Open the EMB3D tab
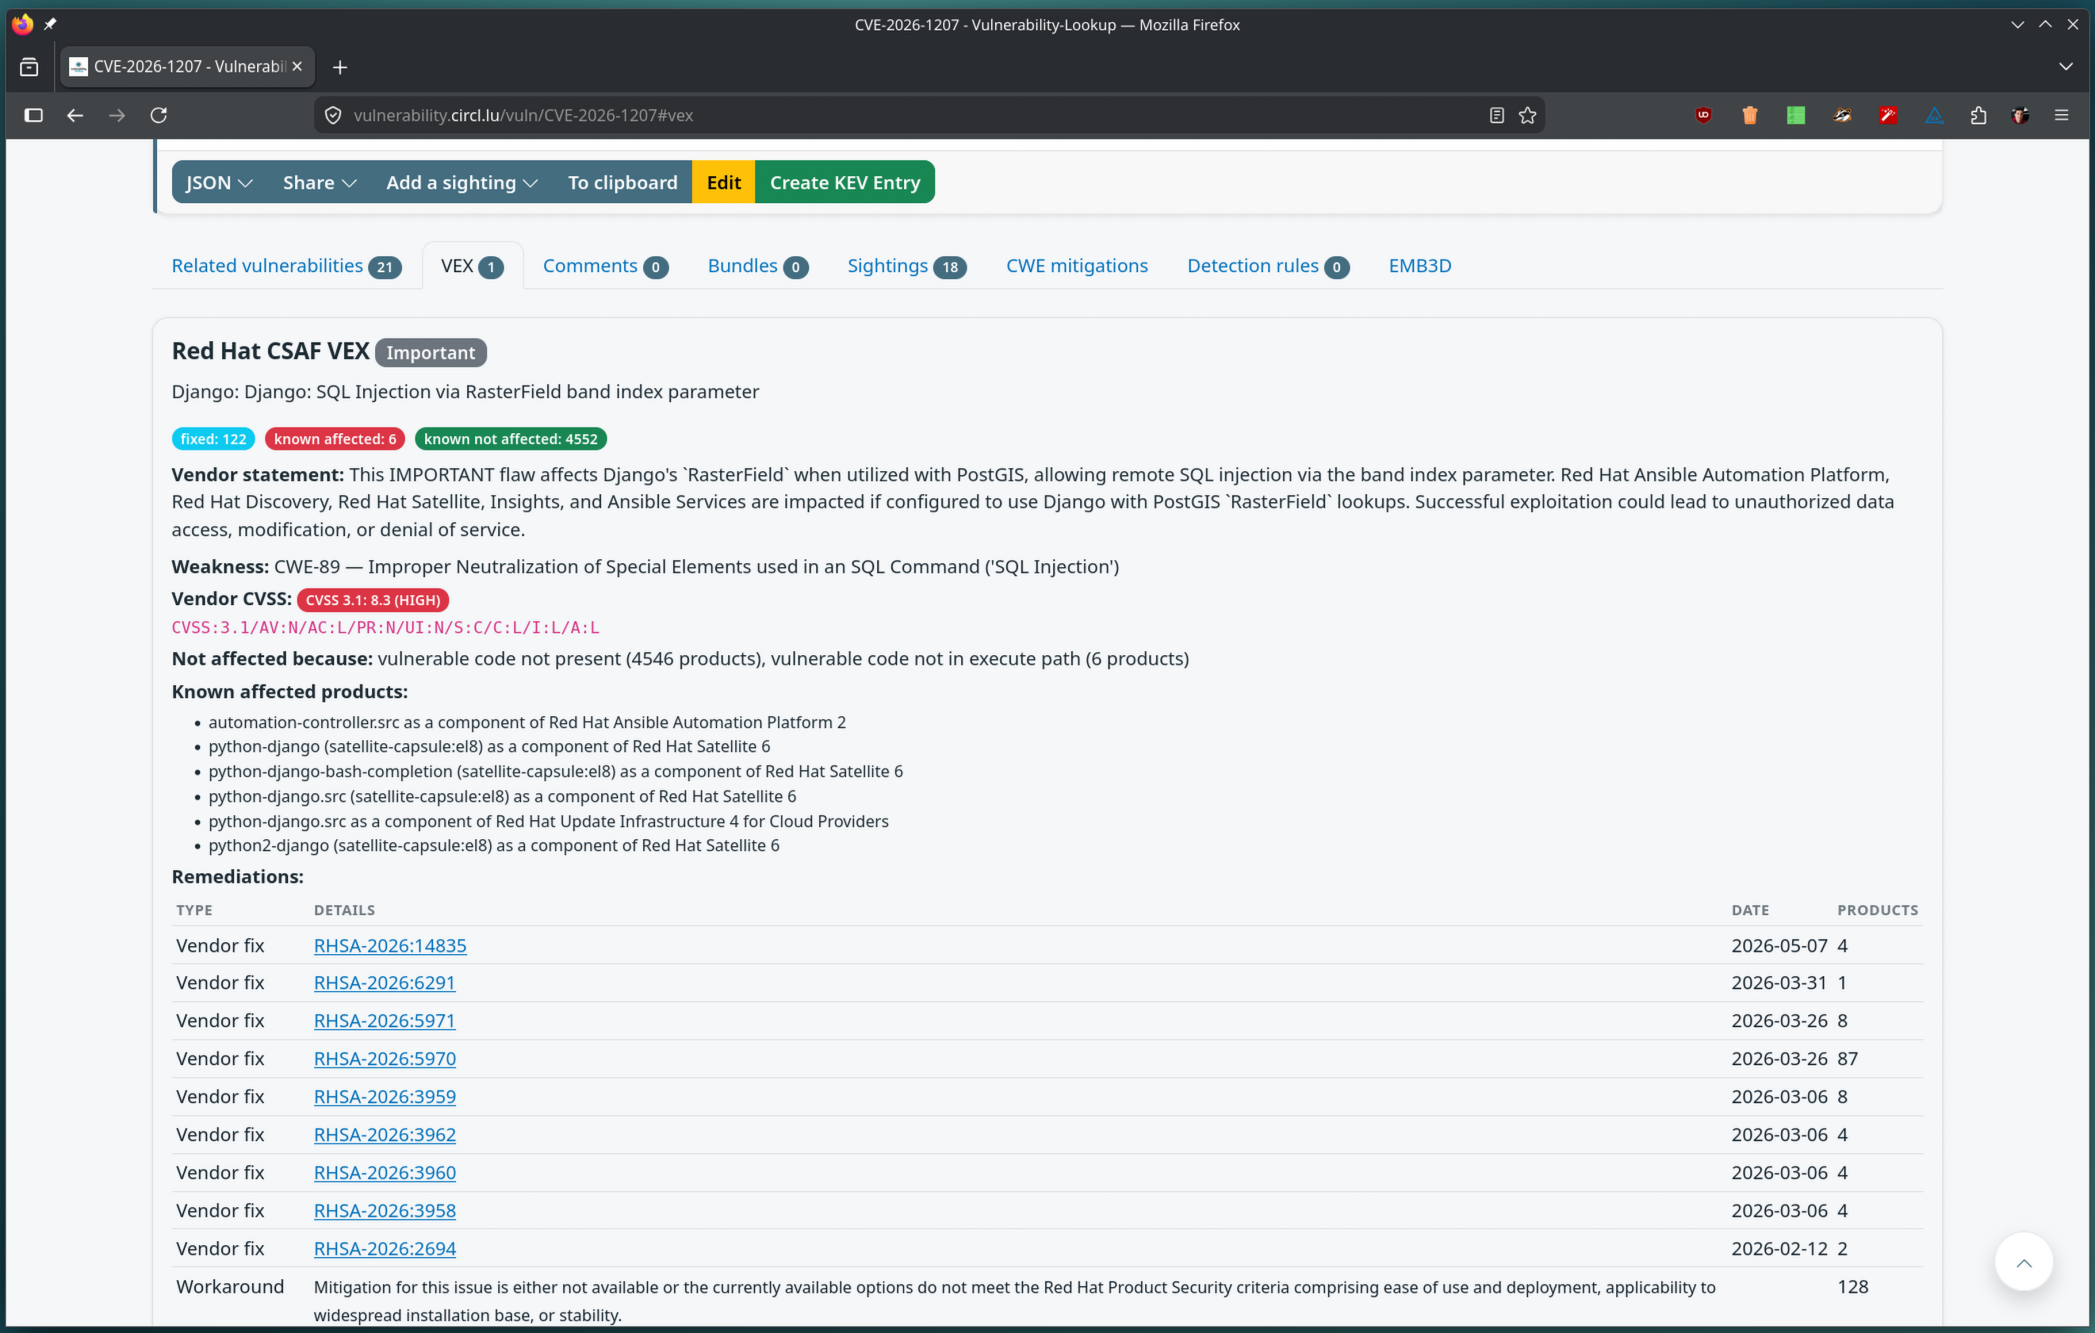 click(x=1419, y=266)
